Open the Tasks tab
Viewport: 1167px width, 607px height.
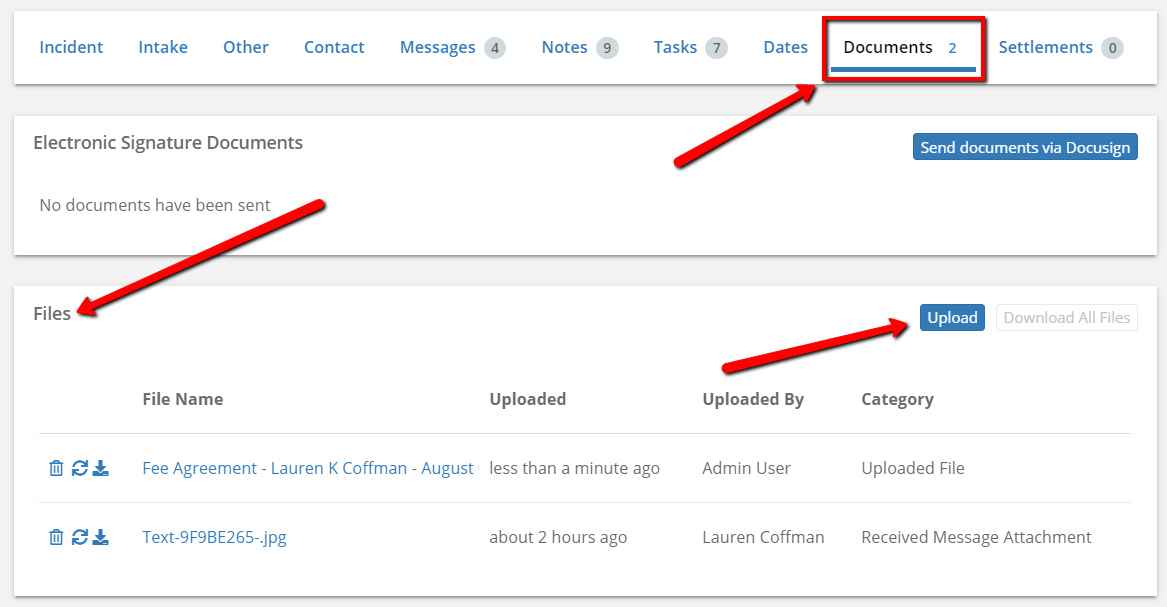coord(677,47)
